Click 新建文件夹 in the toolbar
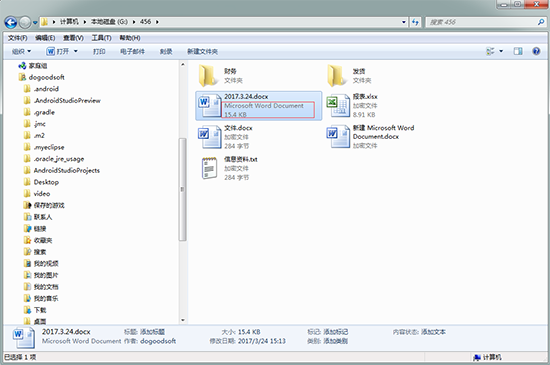Viewport: 550px width, 365px height. [202, 52]
